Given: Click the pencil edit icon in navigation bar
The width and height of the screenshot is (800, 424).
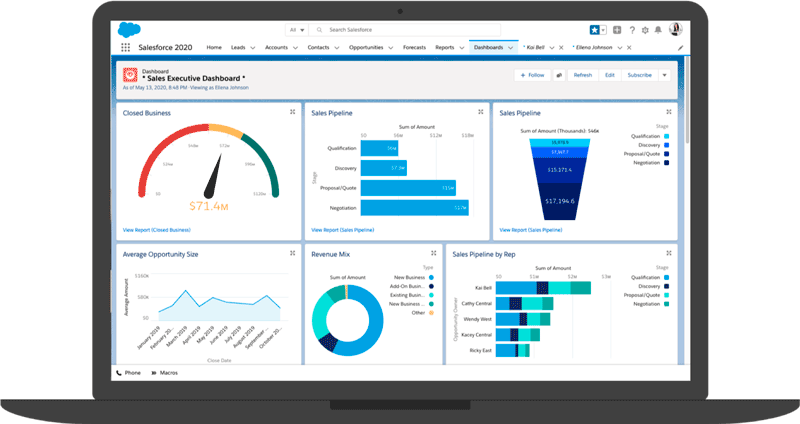Looking at the screenshot, I should (x=680, y=47).
